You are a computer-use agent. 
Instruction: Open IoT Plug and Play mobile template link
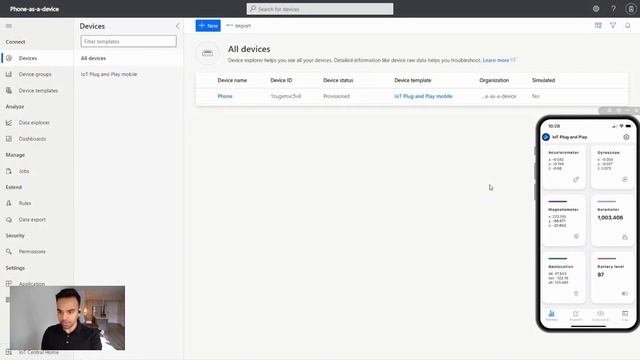[x=423, y=96]
